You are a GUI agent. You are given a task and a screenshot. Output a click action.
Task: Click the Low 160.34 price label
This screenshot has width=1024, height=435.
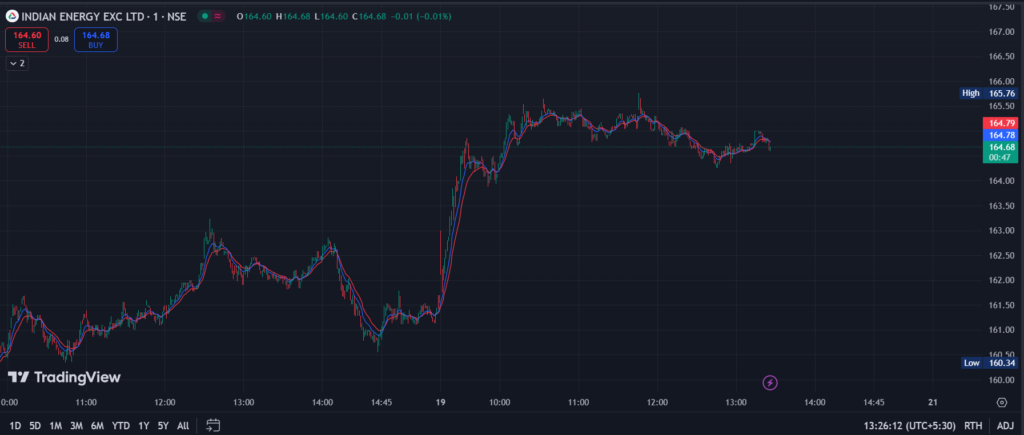[989, 362]
